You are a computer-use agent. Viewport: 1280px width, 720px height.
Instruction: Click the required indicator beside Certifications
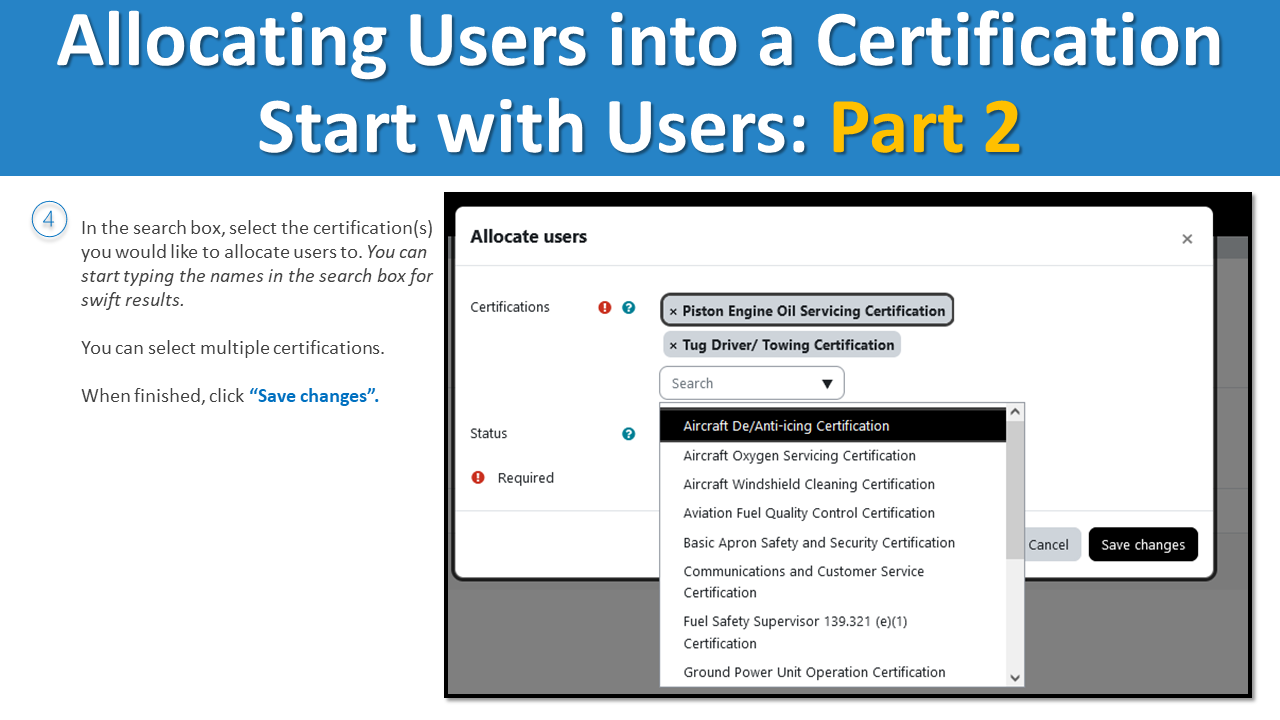coord(604,308)
